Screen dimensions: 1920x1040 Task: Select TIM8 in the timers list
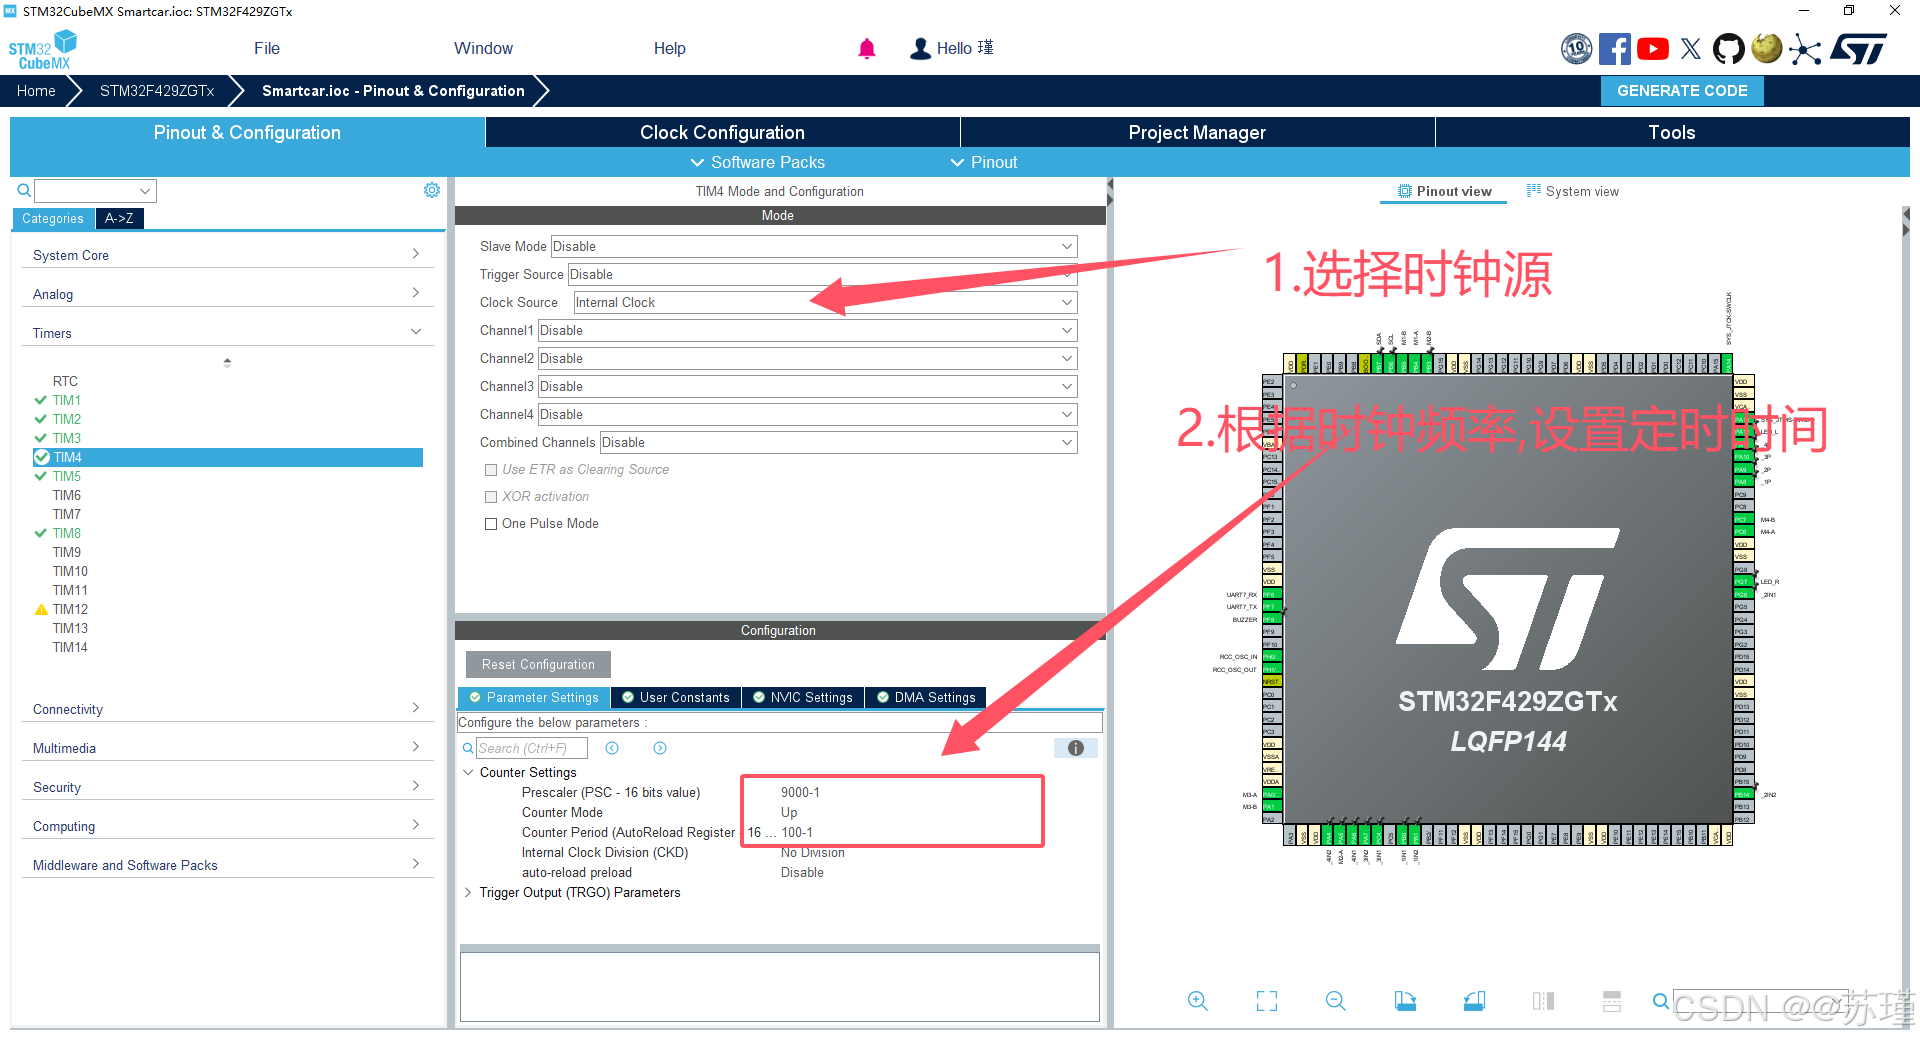67,533
